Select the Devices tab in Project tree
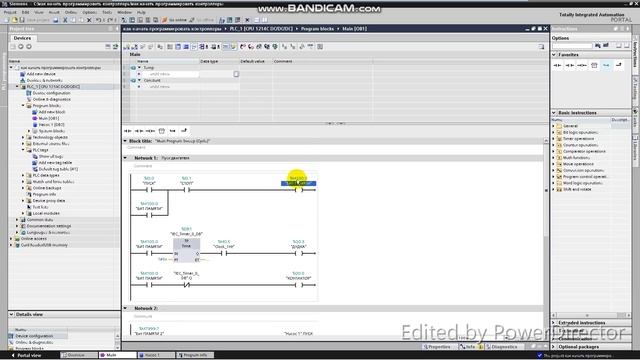This screenshot has width=640, height=360. point(22,38)
